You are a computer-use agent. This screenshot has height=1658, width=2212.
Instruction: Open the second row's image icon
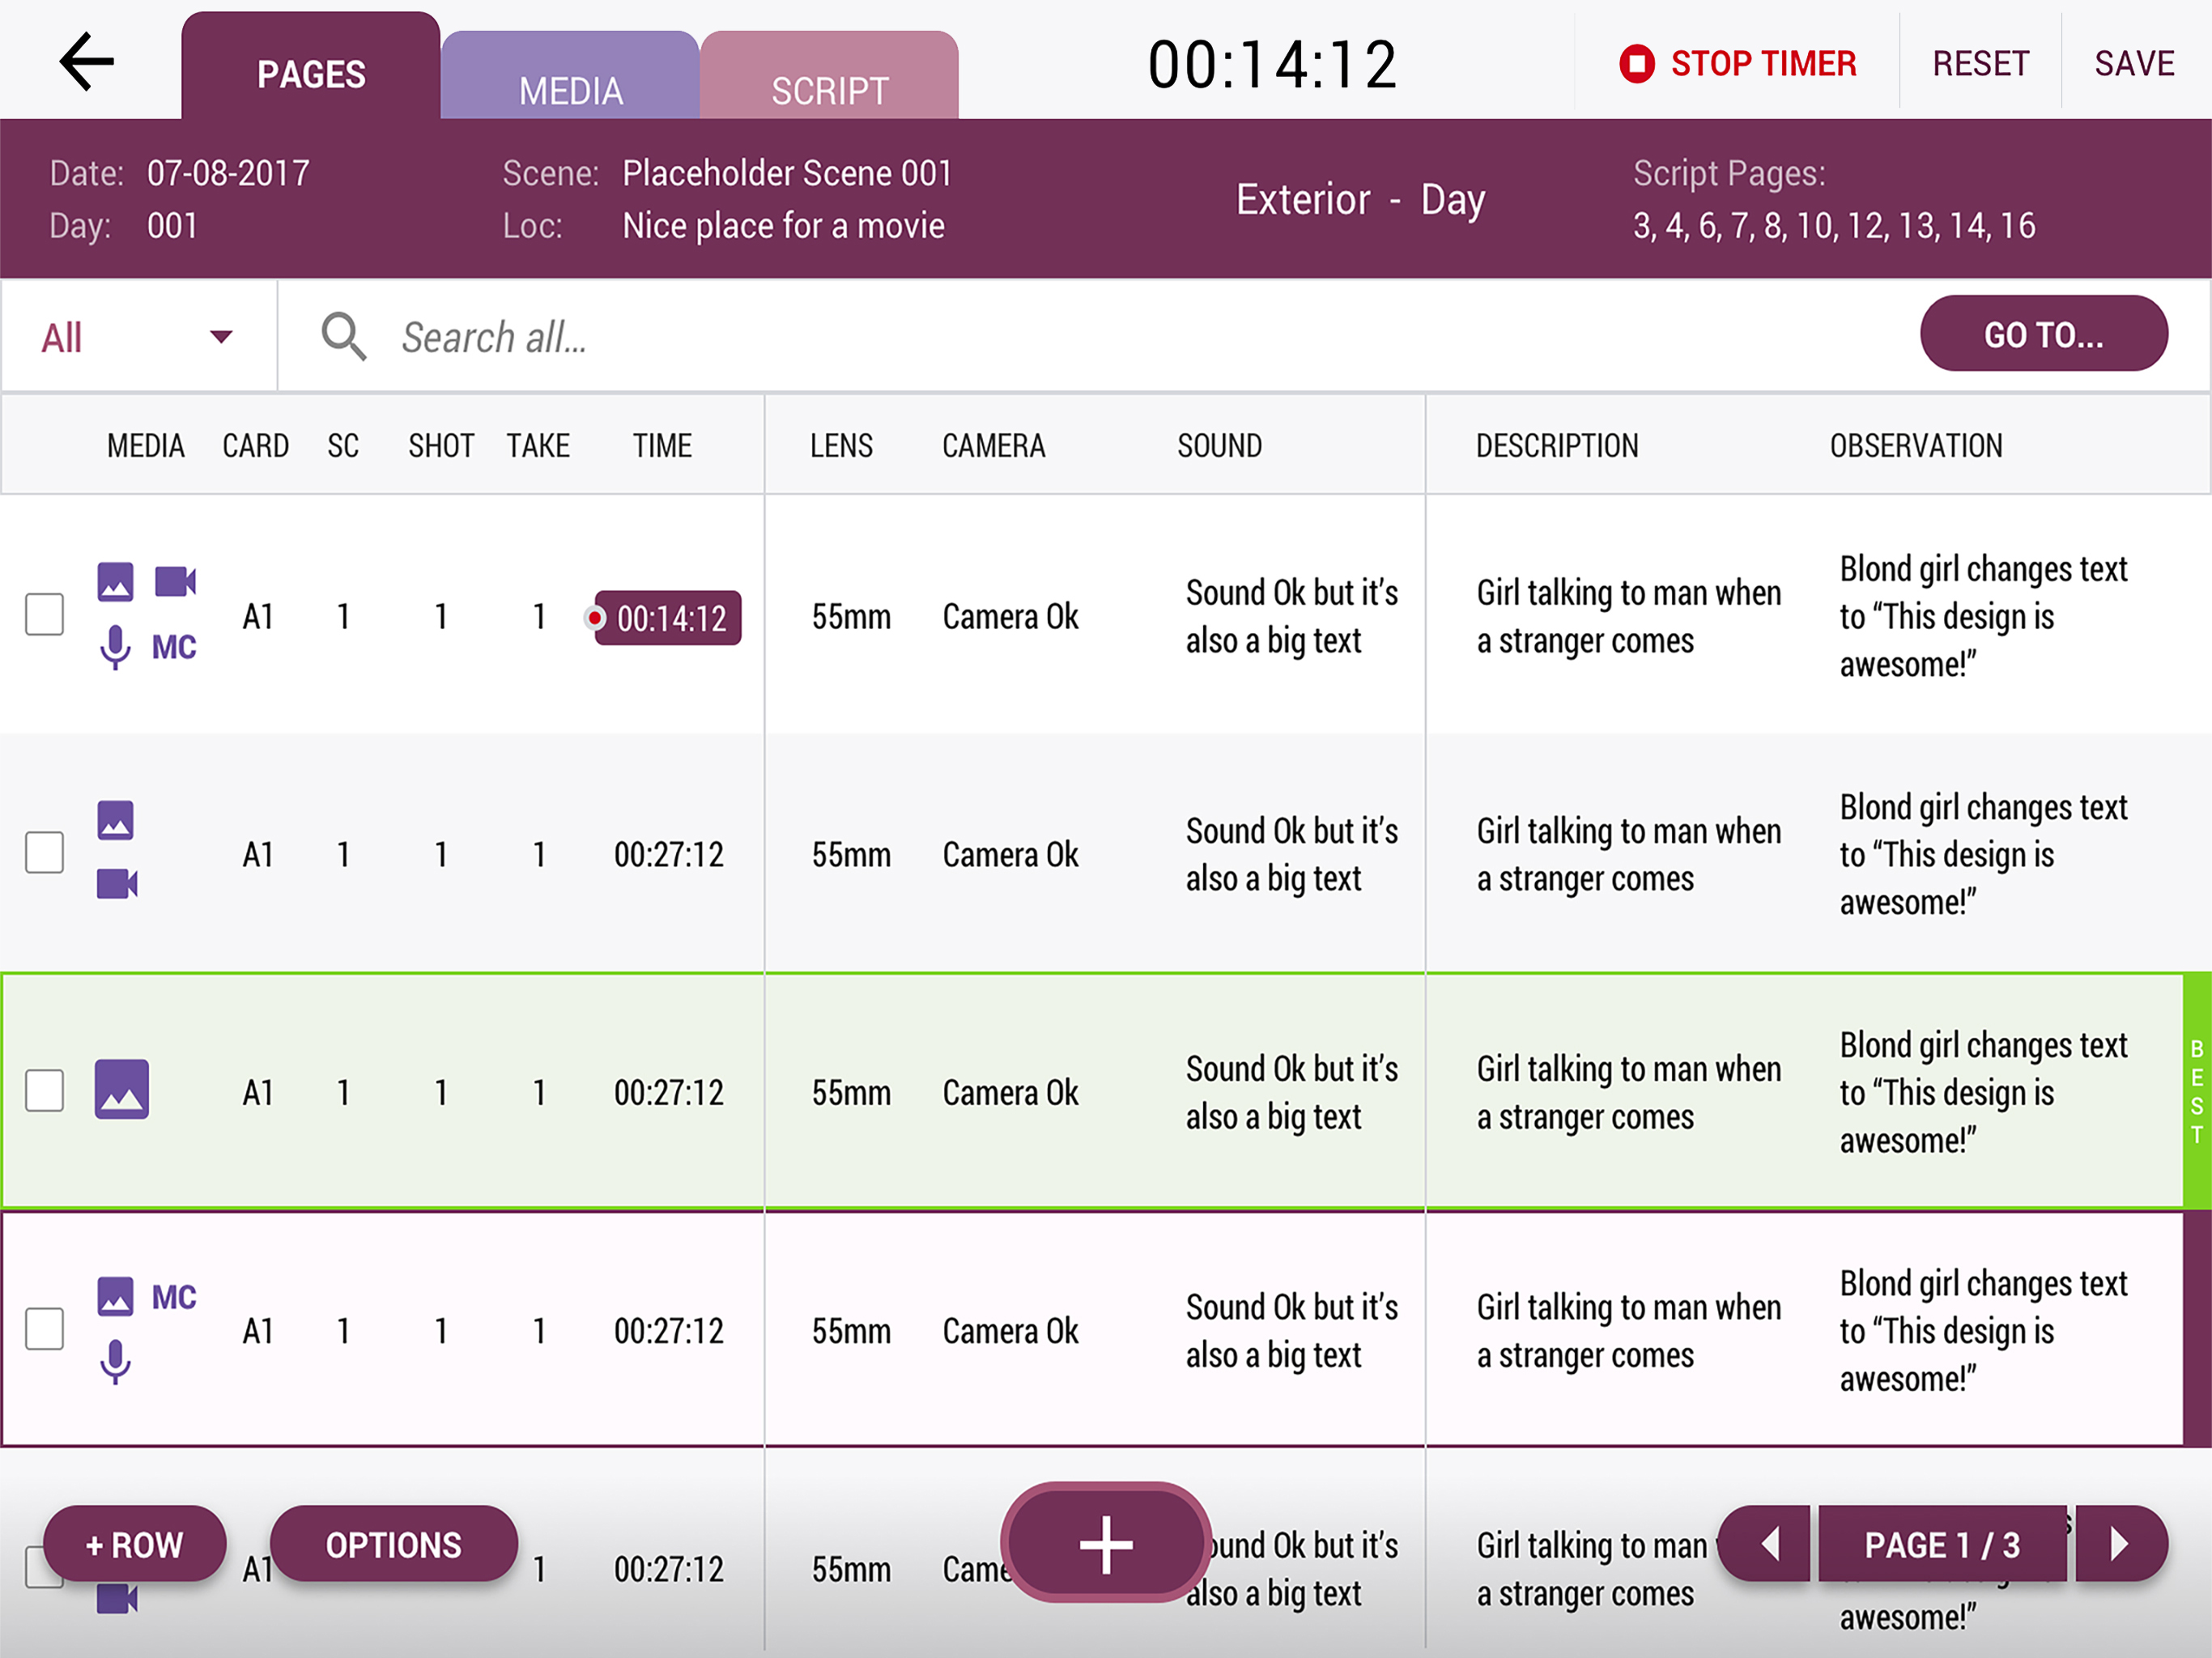116,821
